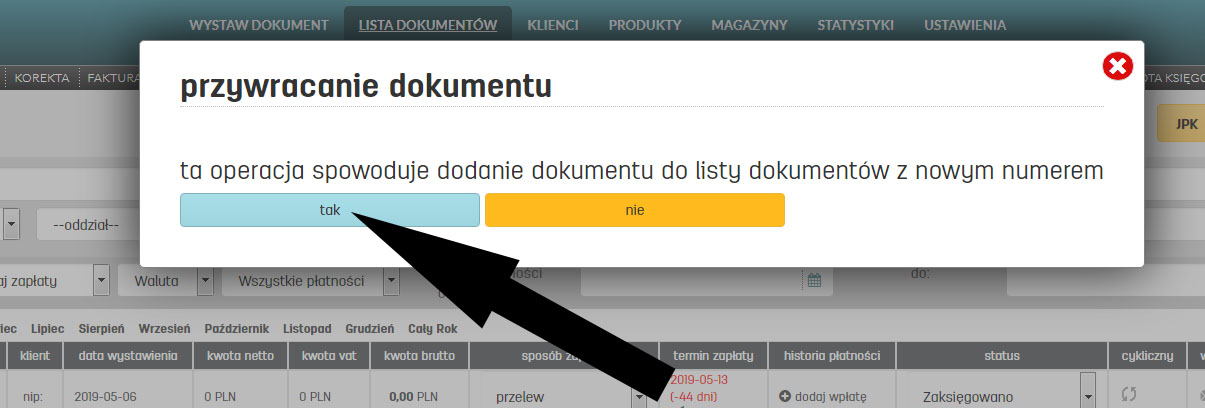This screenshot has width=1205, height=408.
Task: Show documents for Cały Rok
Action: [433, 328]
